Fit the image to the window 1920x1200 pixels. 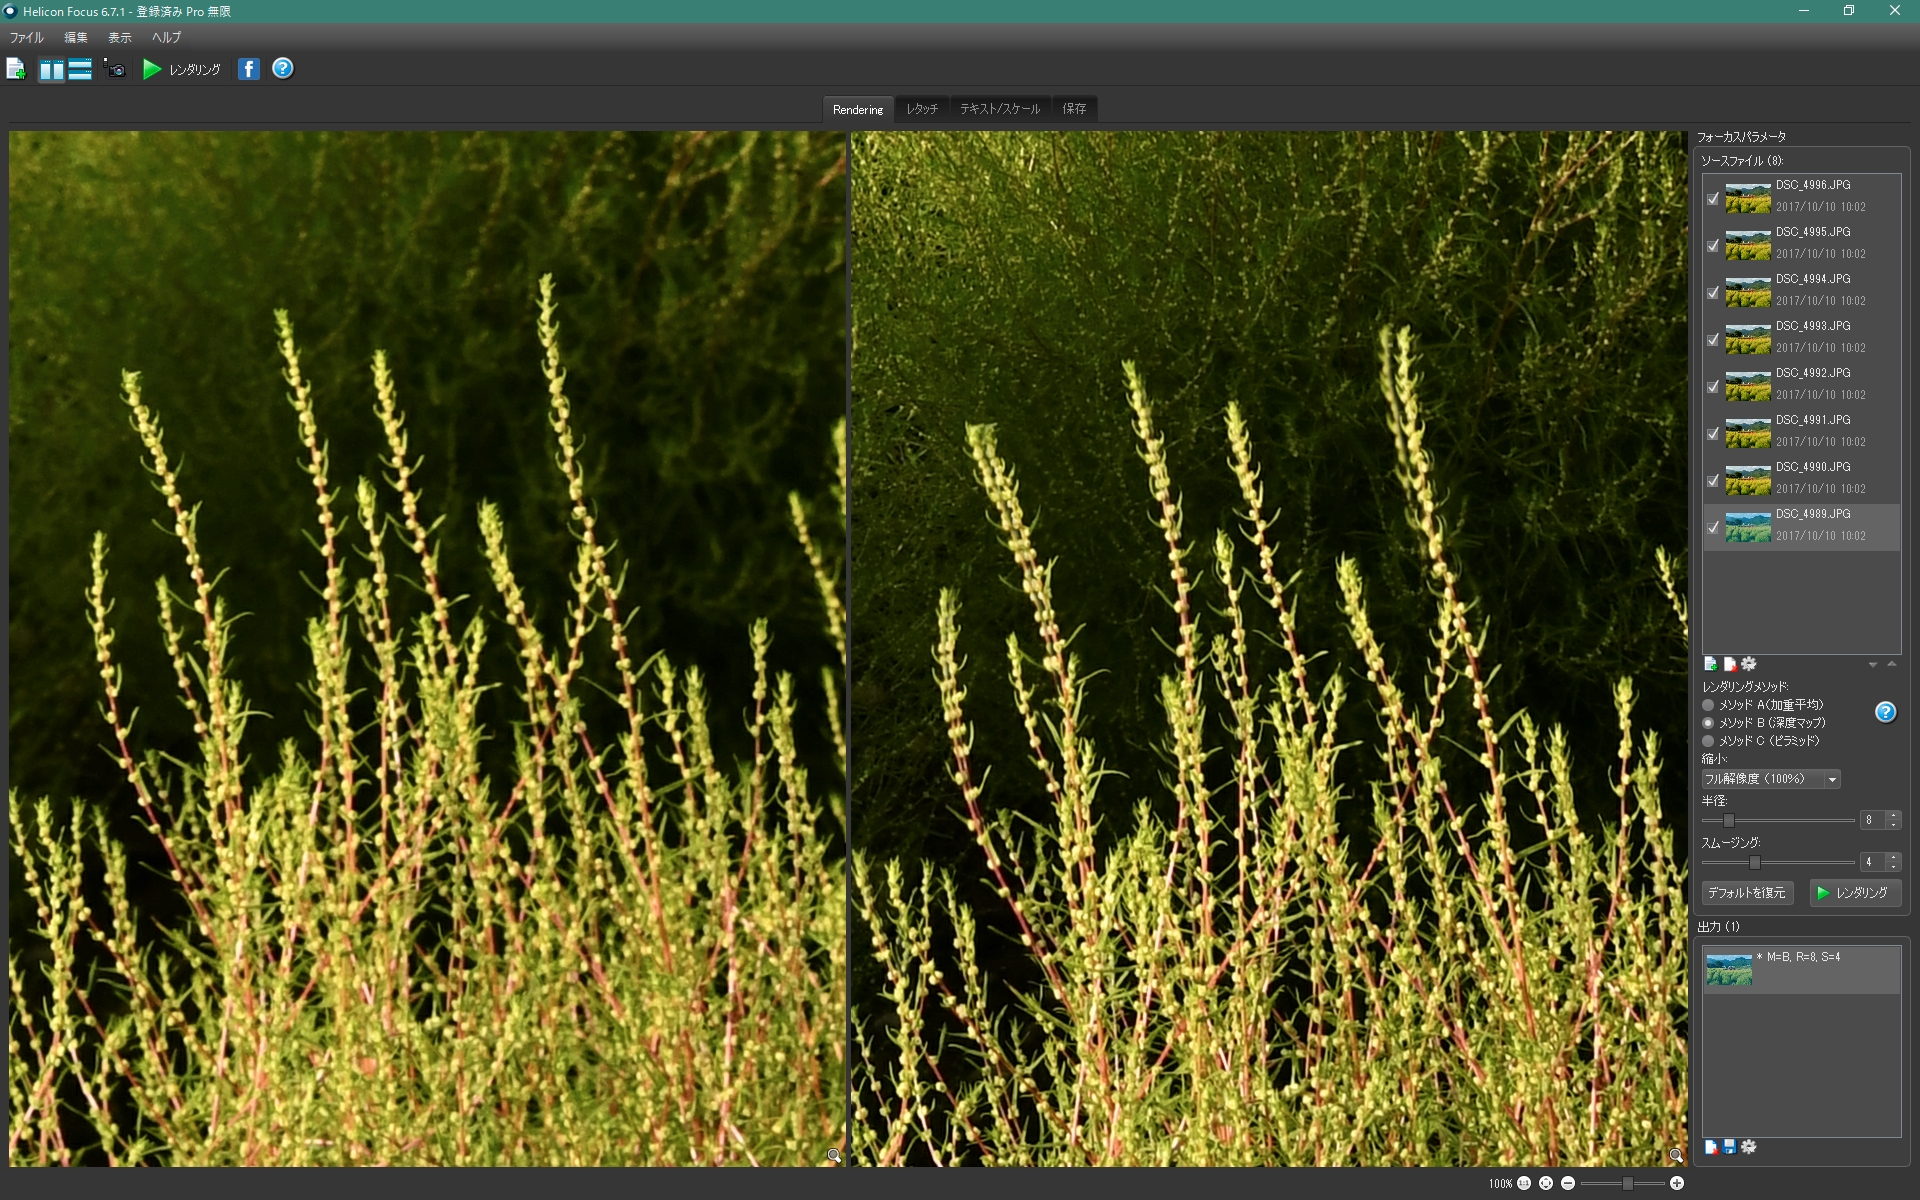tap(1546, 1183)
